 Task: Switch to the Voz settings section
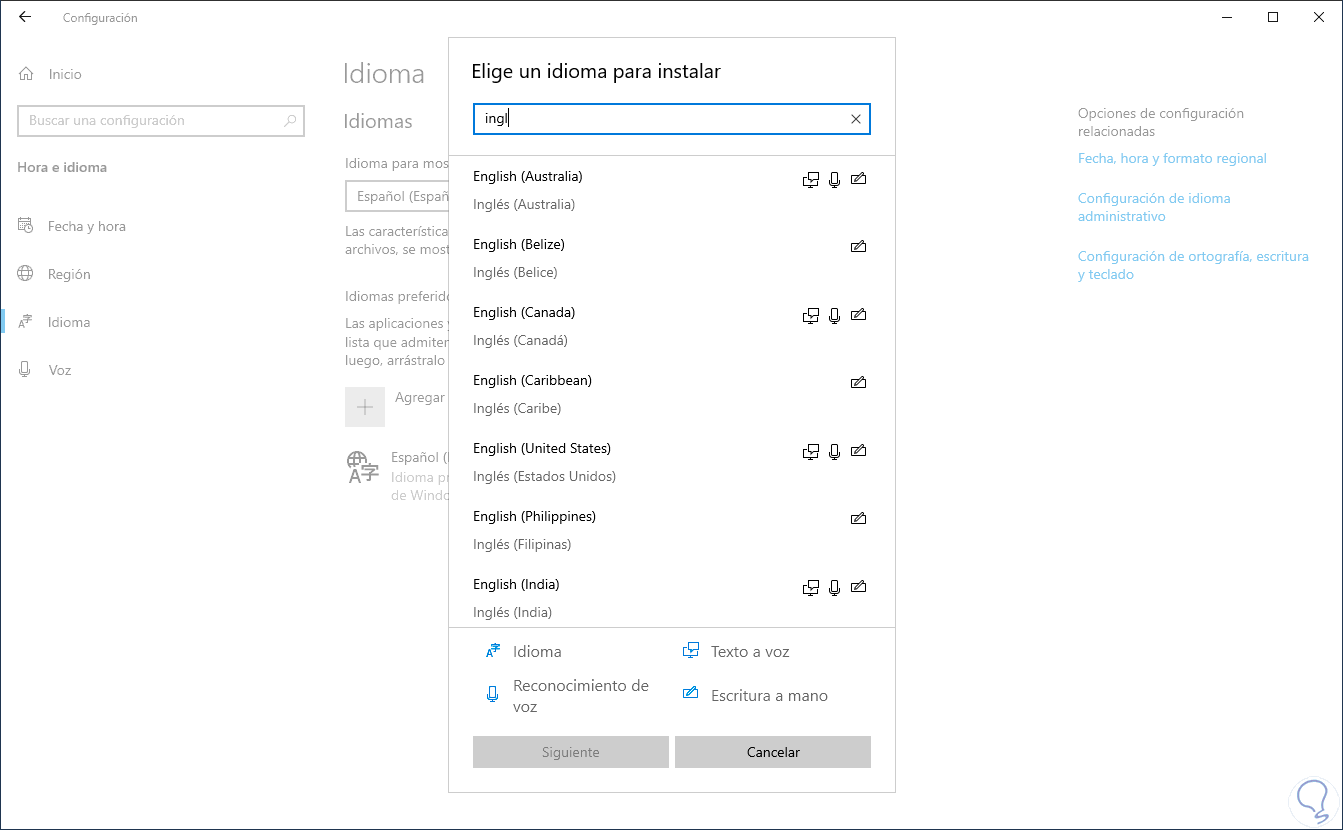(x=60, y=370)
